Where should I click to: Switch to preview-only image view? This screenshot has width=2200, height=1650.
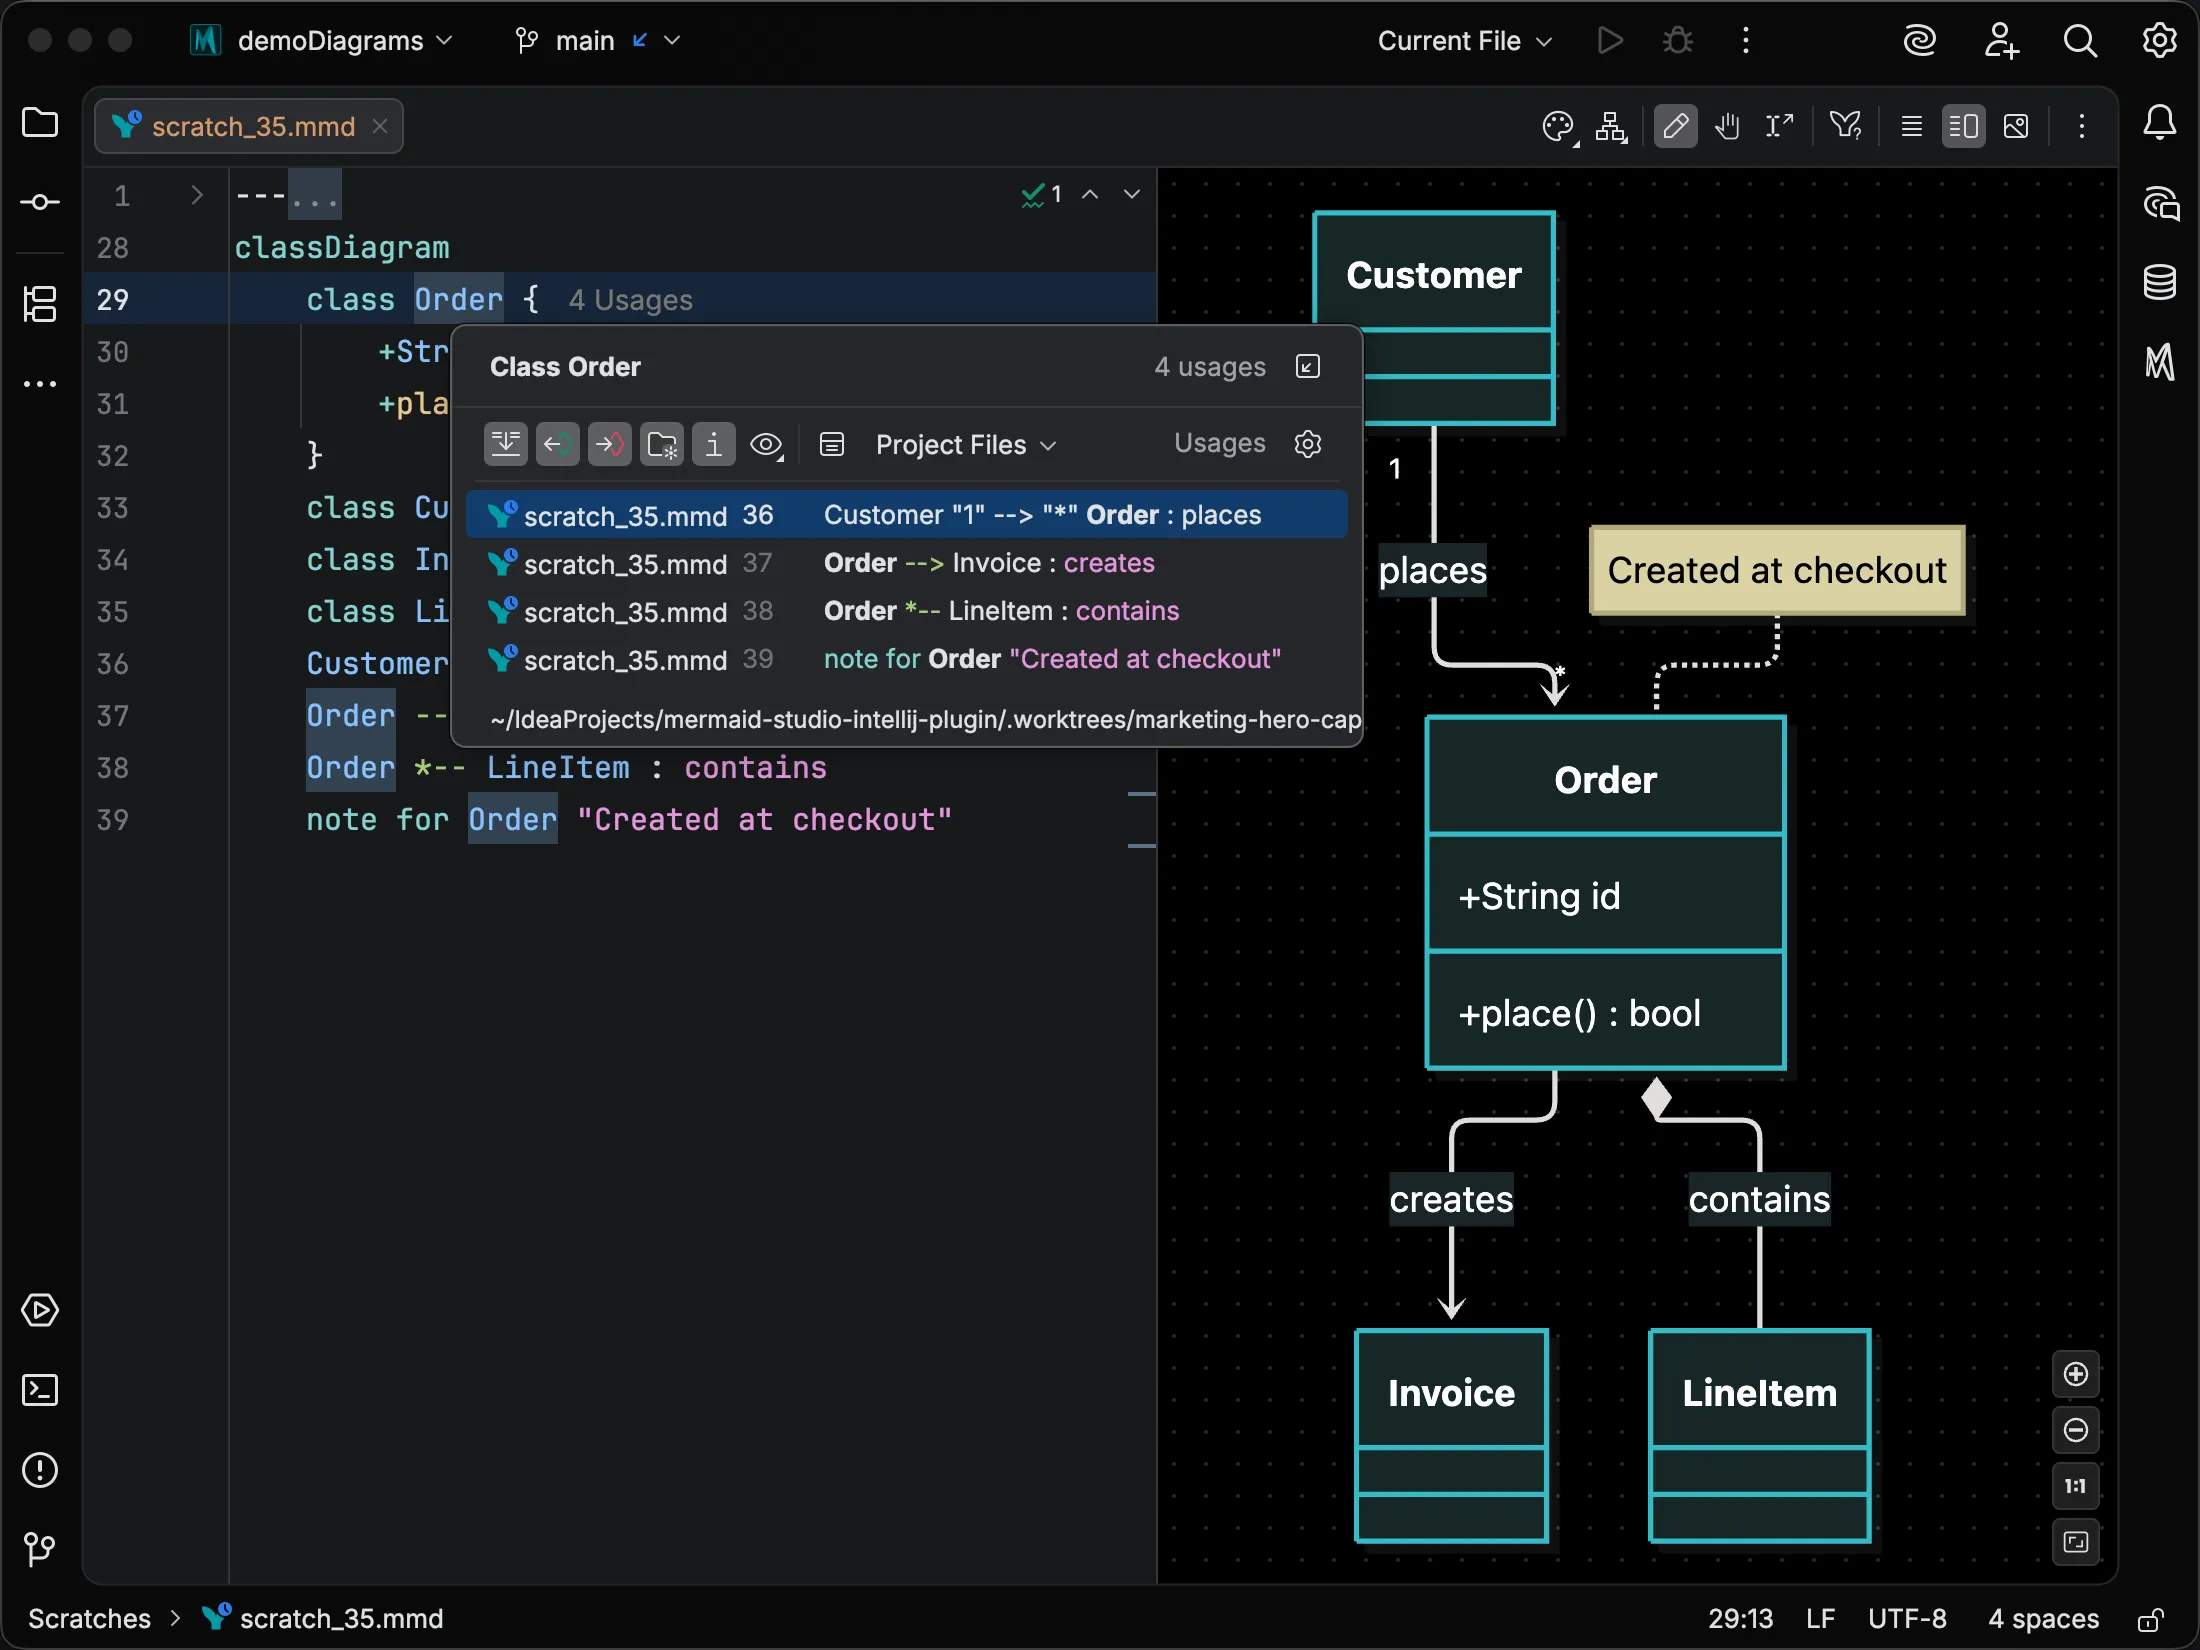(x=2016, y=127)
